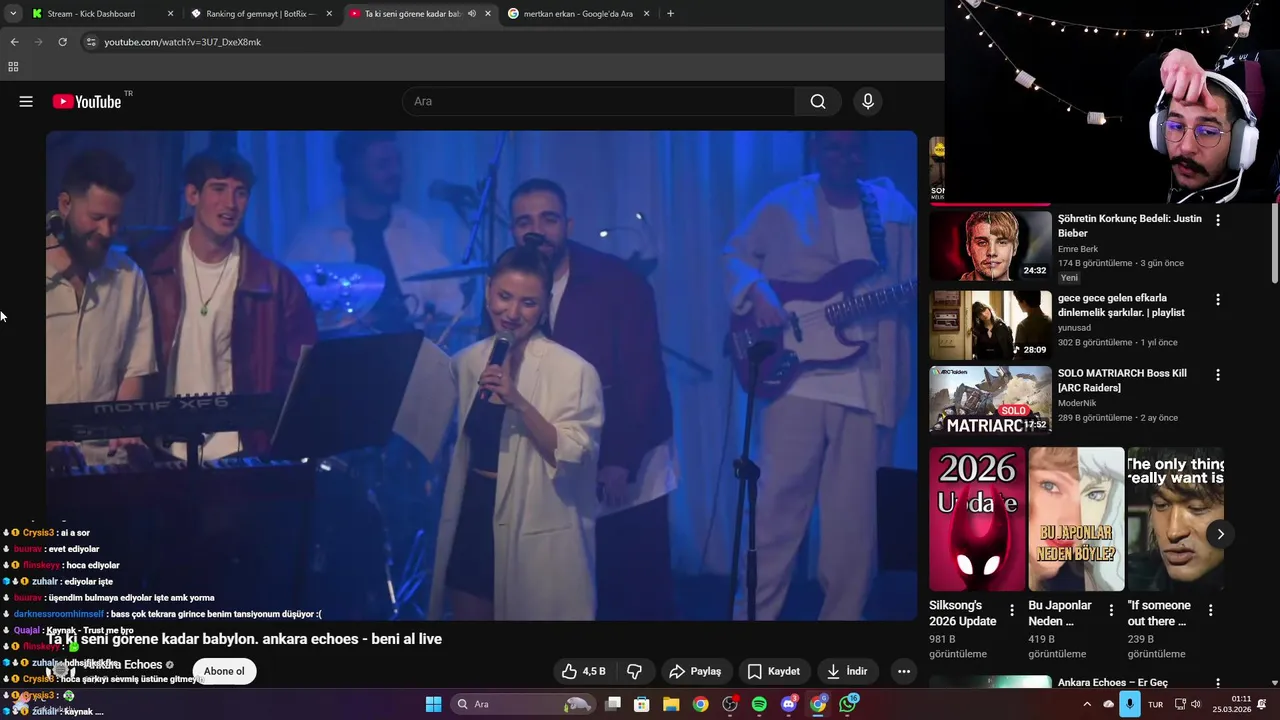Open the gece gece playlist thumbnail
This screenshot has height=720, width=1280.
(990, 325)
